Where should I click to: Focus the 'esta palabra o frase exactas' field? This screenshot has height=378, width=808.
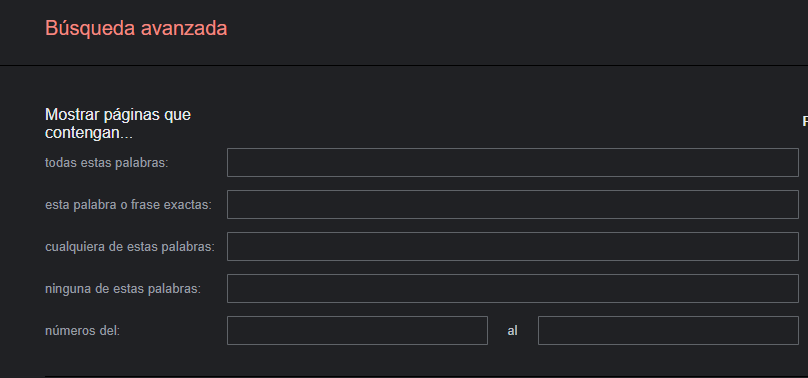pyautogui.click(x=513, y=204)
